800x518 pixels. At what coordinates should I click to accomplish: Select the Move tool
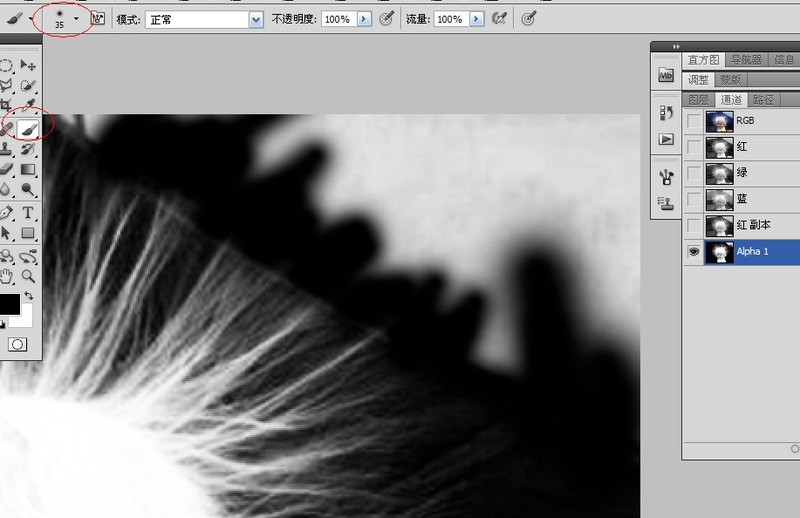click(x=28, y=65)
